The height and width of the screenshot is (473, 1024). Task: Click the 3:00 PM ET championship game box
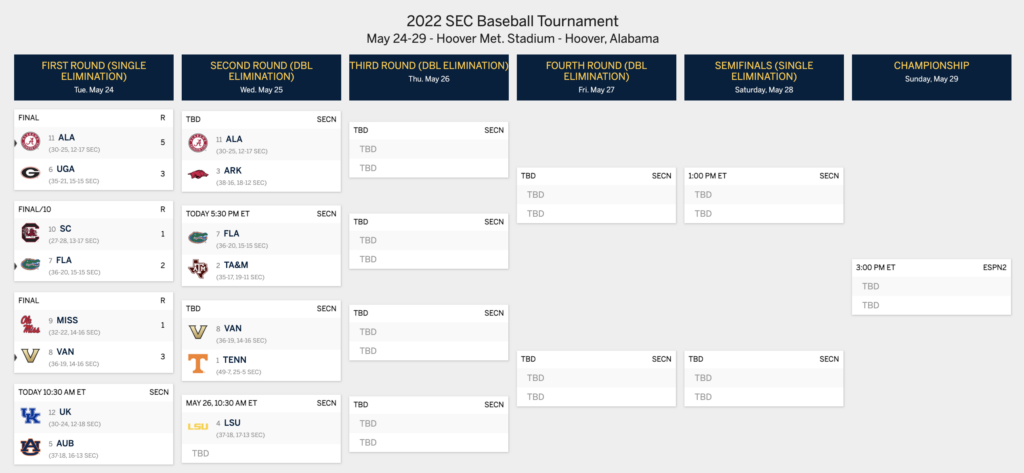tap(931, 287)
